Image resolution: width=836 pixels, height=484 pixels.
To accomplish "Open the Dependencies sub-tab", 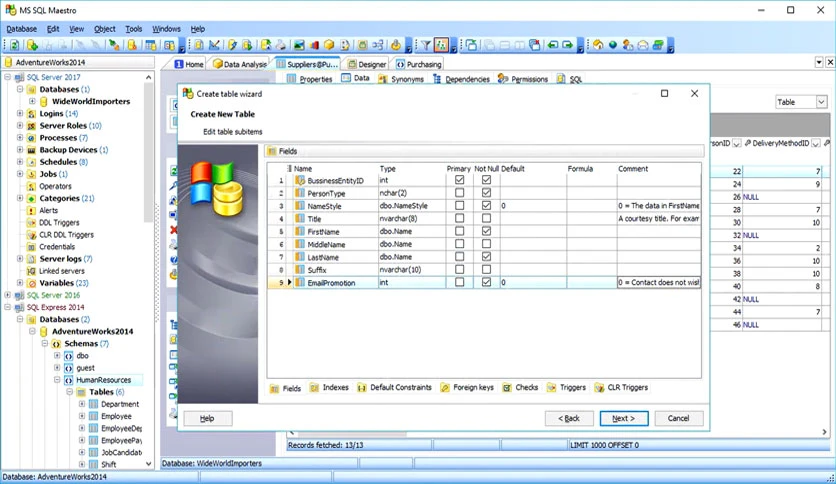I will (x=461, y=79).
